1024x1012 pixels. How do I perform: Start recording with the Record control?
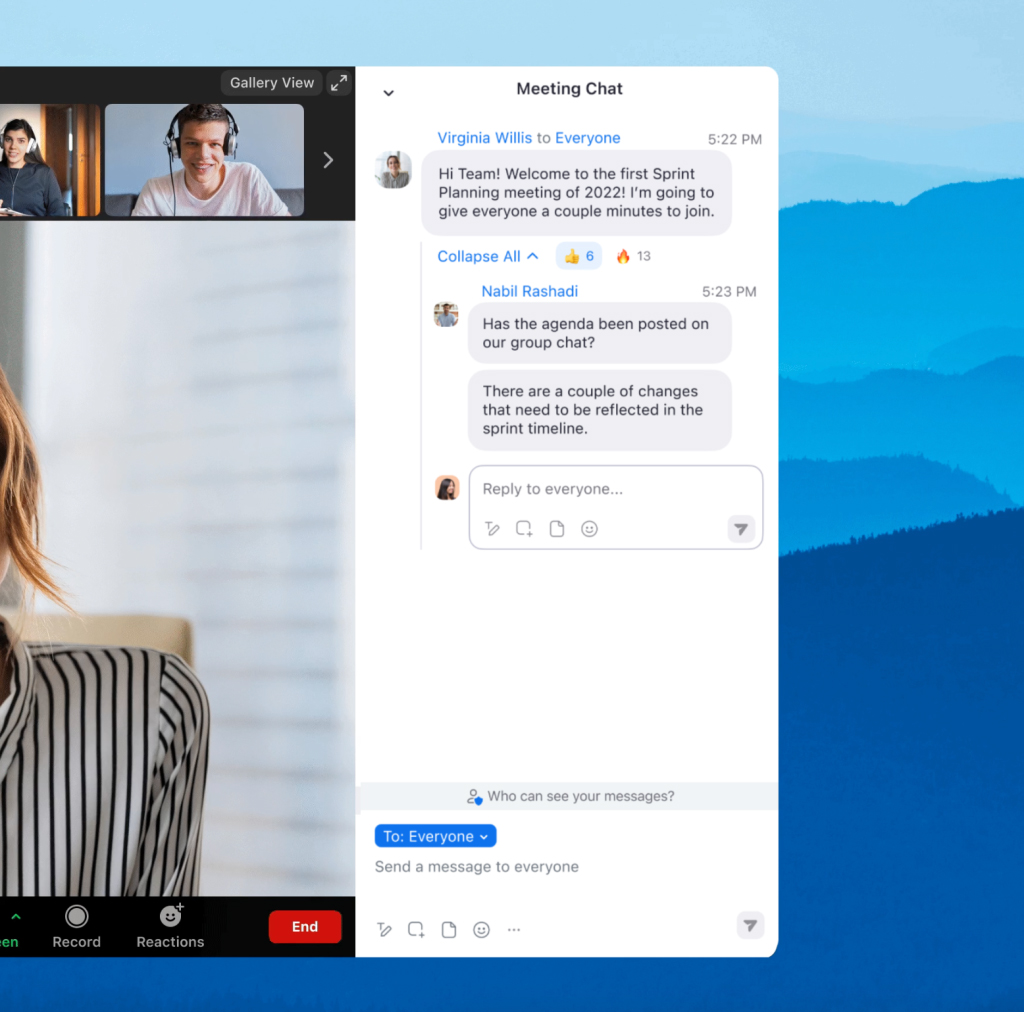(x=76, y=926)
